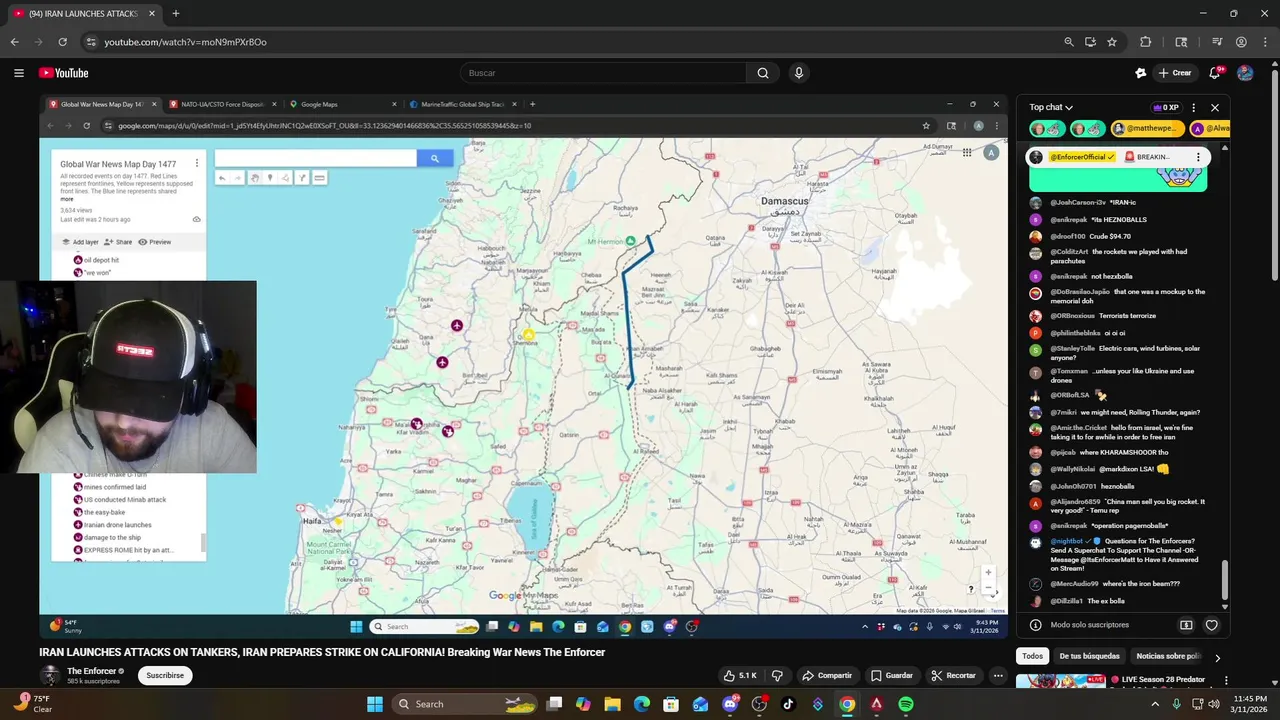
Task: Subscribe with the Suscribirse button
Action: tap(165, 675)
